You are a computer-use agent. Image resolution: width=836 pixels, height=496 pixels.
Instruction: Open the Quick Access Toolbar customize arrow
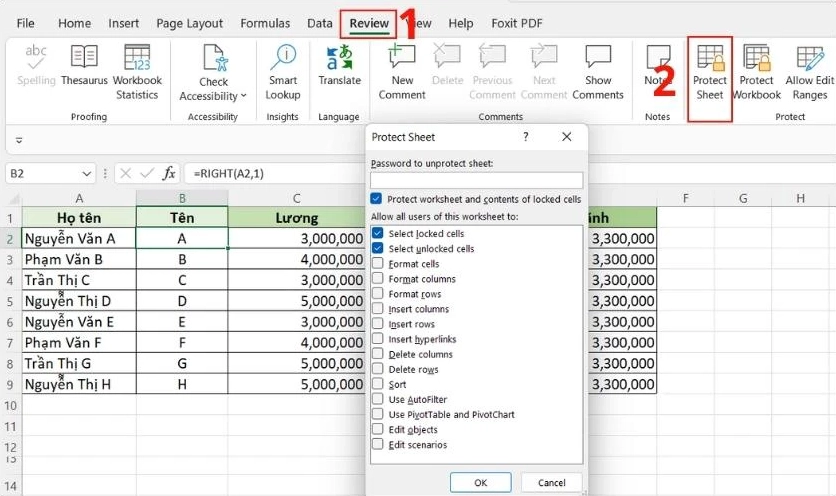[19, 140]
